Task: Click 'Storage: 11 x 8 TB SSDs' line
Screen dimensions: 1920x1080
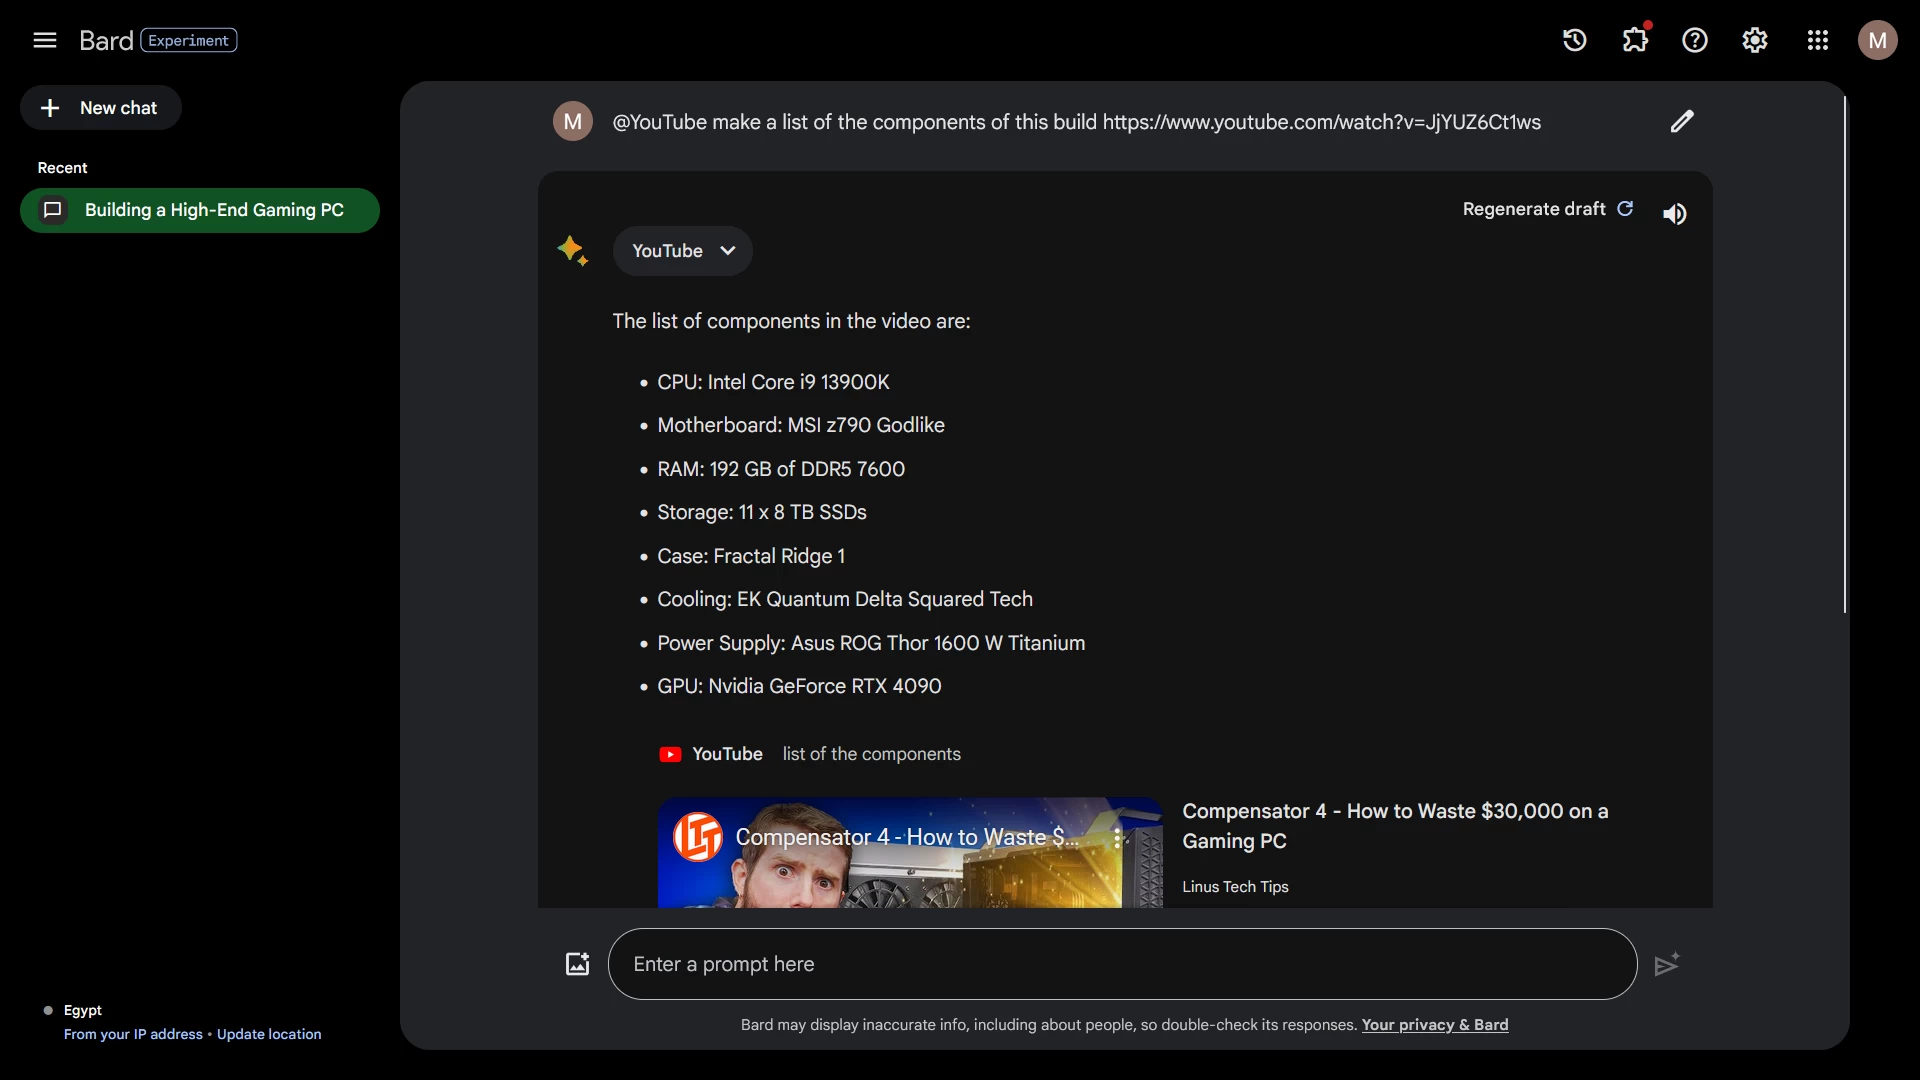Action: (x=762, y=512)
